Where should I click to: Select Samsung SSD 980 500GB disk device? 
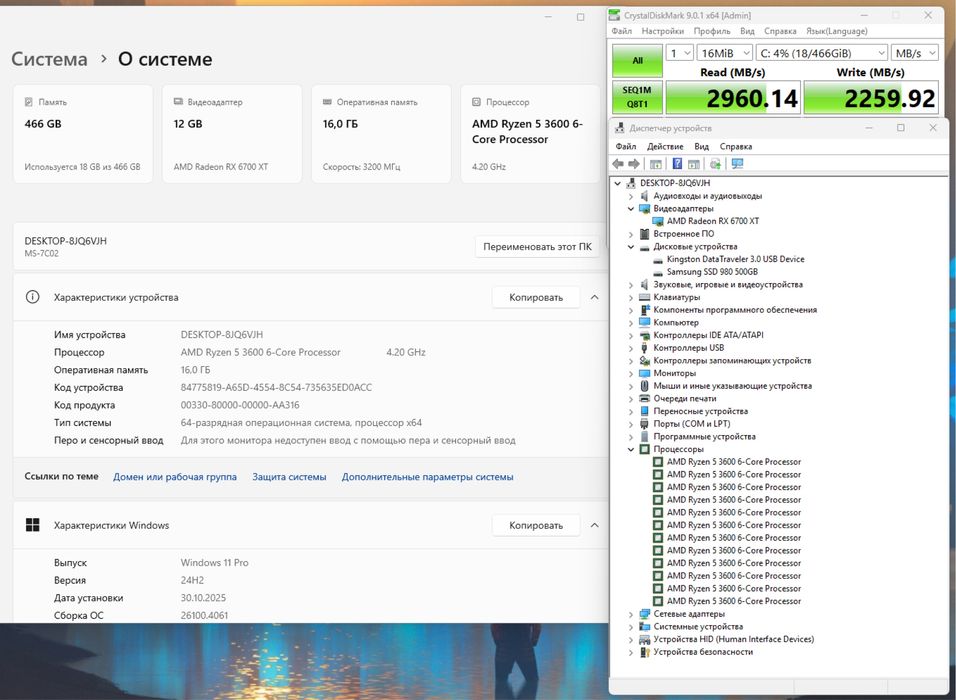tap(712, 272)
